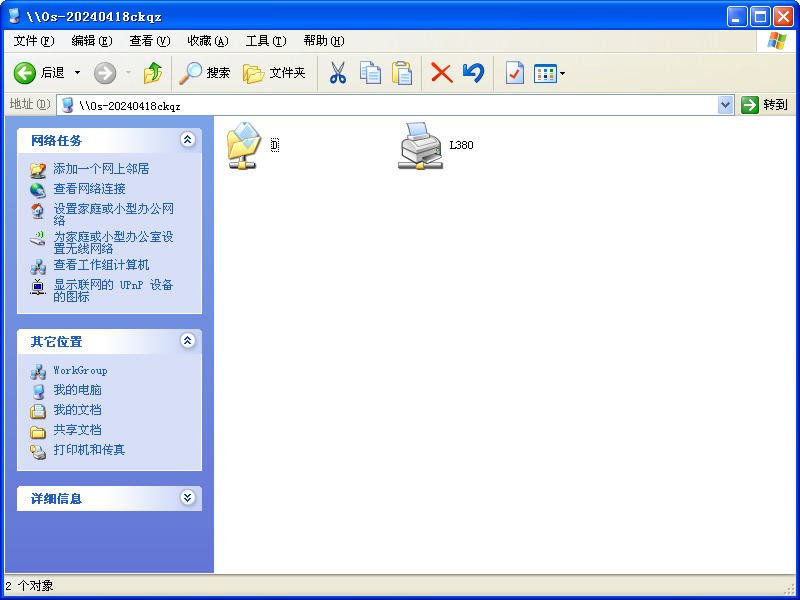
Task: Click the blue Undo arrow icon
Action: tap(473, 73)
